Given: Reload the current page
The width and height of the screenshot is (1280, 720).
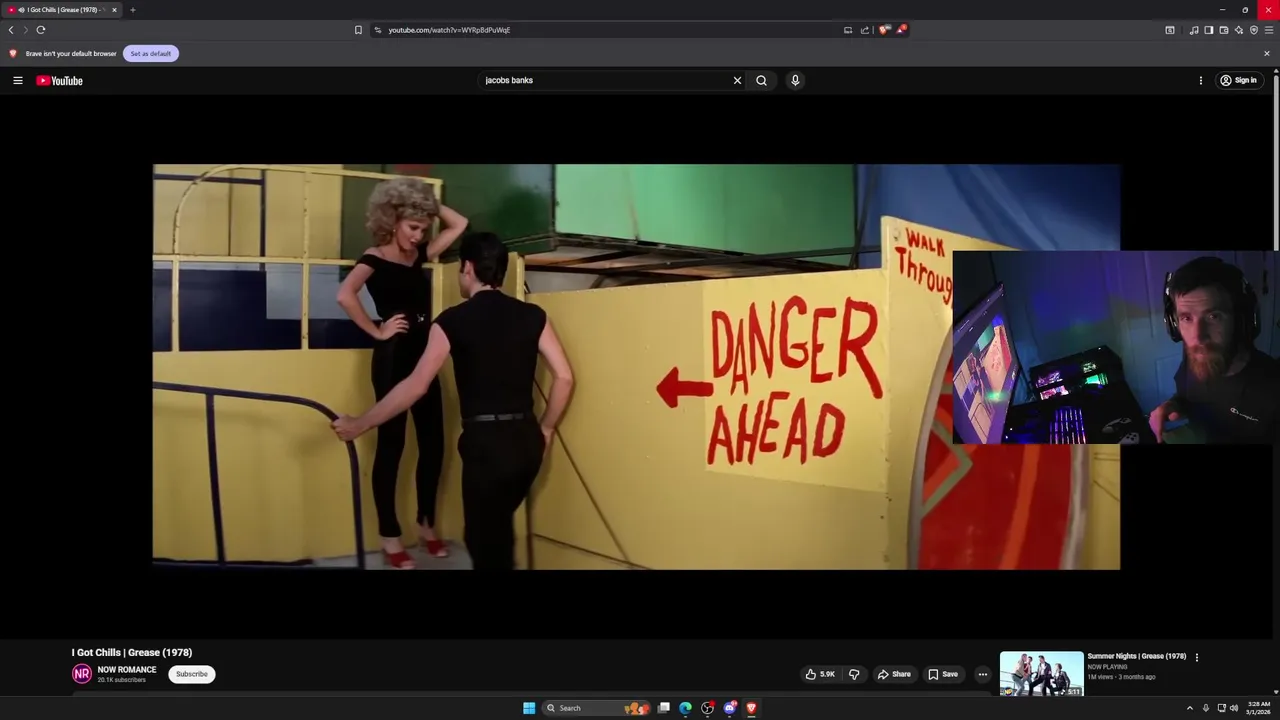Looking at the screenshot, I should [x=41, y=30].
